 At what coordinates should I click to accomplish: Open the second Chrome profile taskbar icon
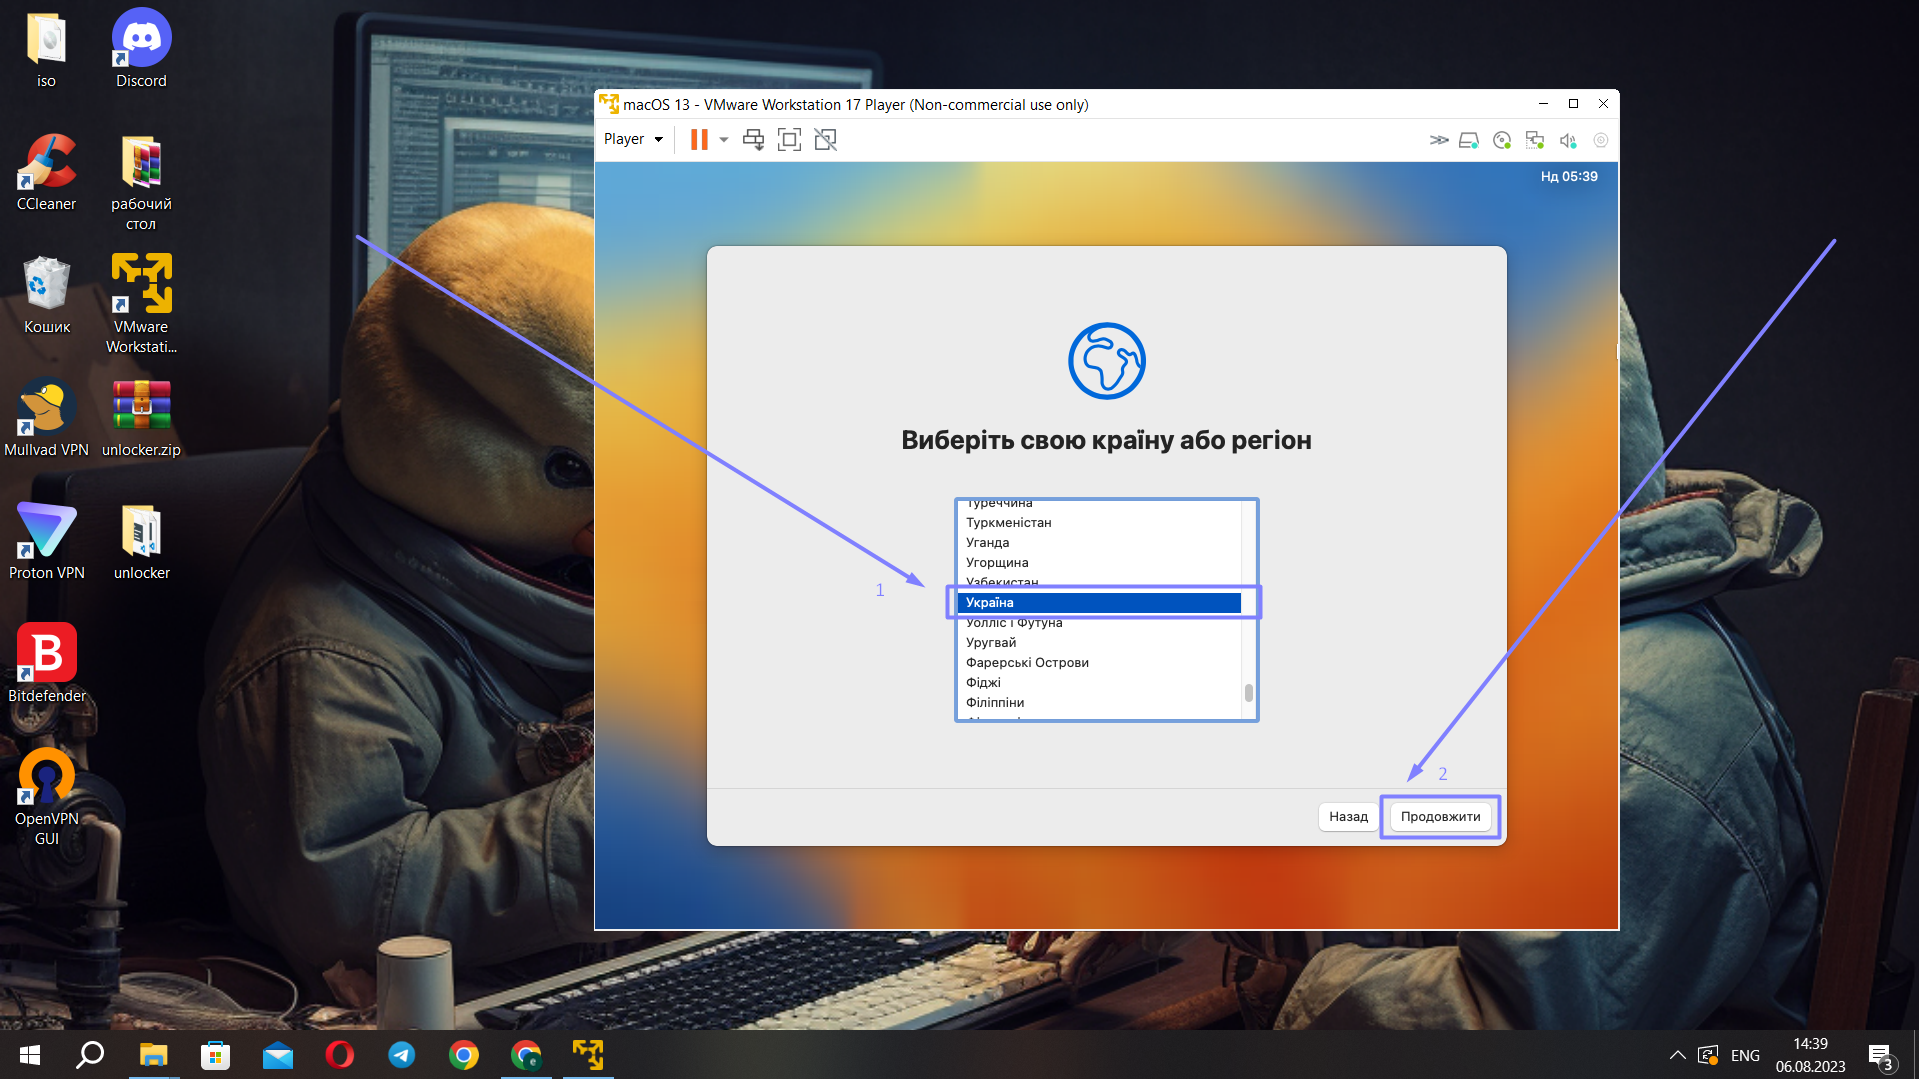tap(526, 1055)
